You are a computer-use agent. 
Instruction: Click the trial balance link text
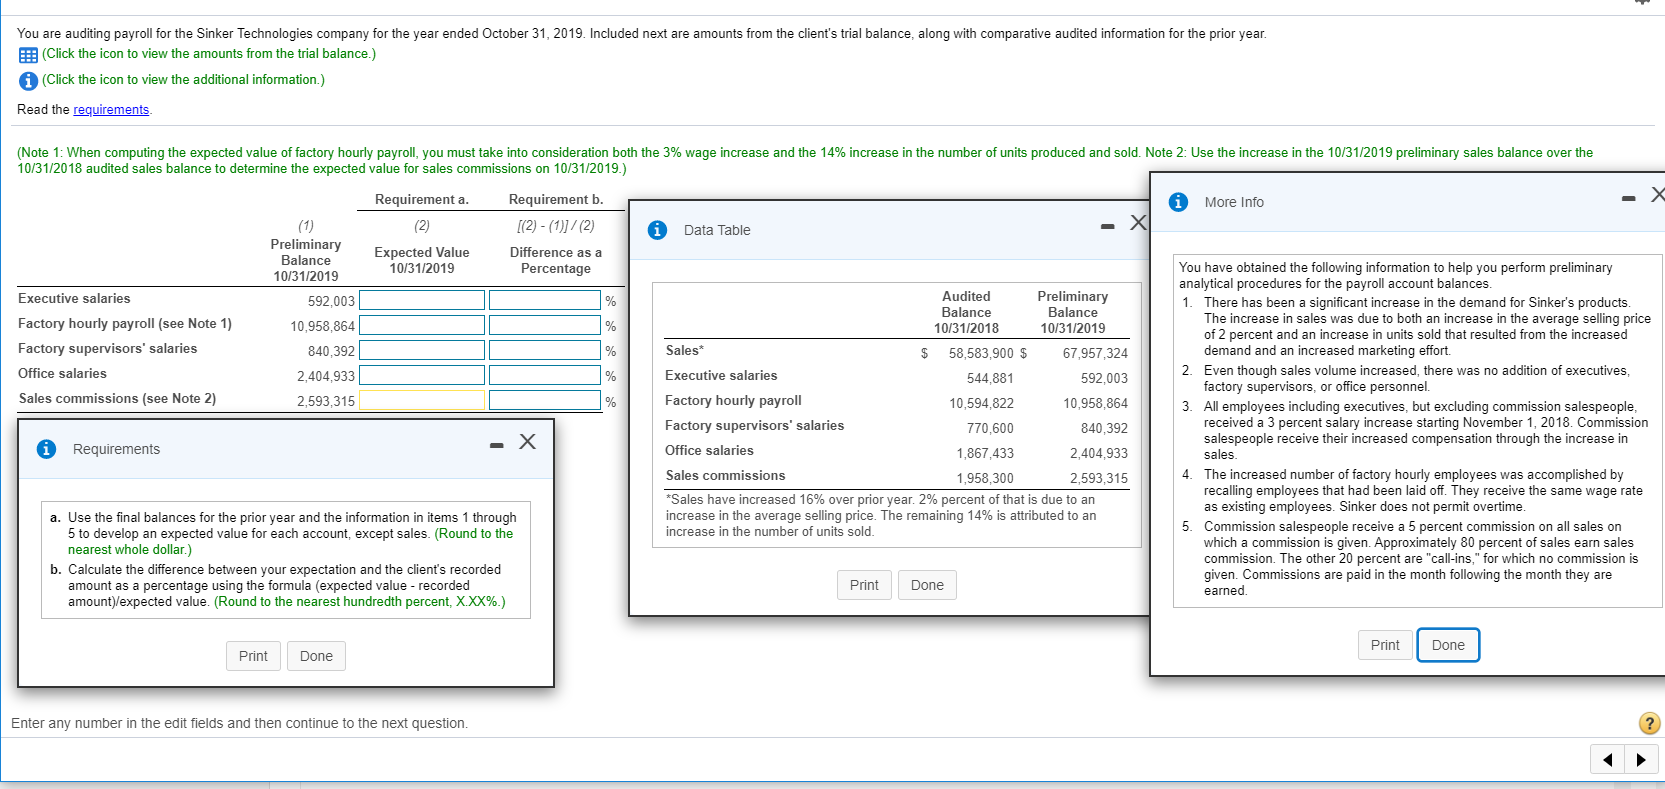(209, 54)
